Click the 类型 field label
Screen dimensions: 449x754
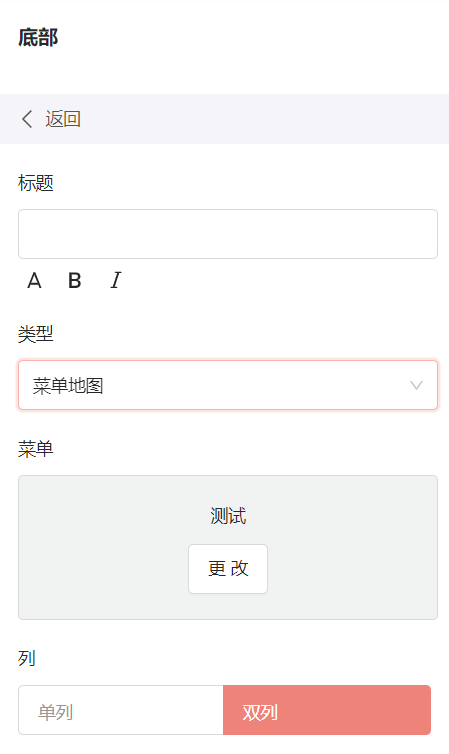[x=36, y=334]
